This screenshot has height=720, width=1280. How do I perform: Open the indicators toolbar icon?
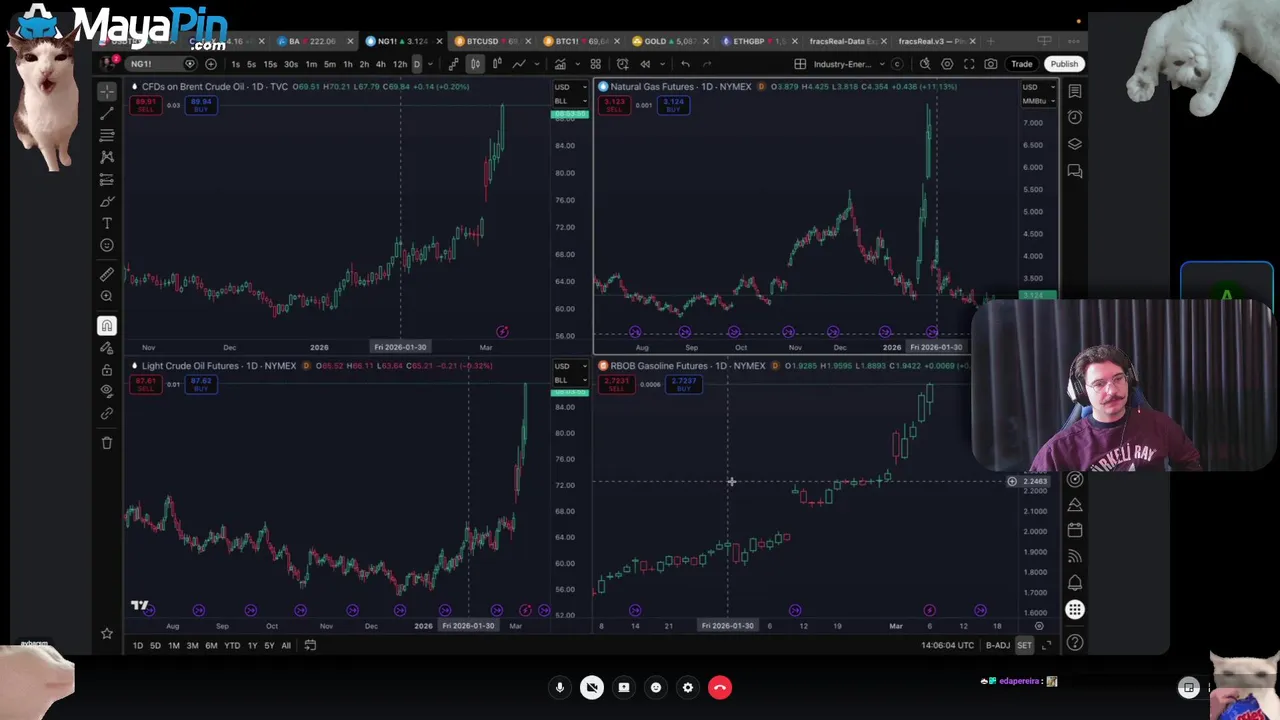(x=560, y=64)
